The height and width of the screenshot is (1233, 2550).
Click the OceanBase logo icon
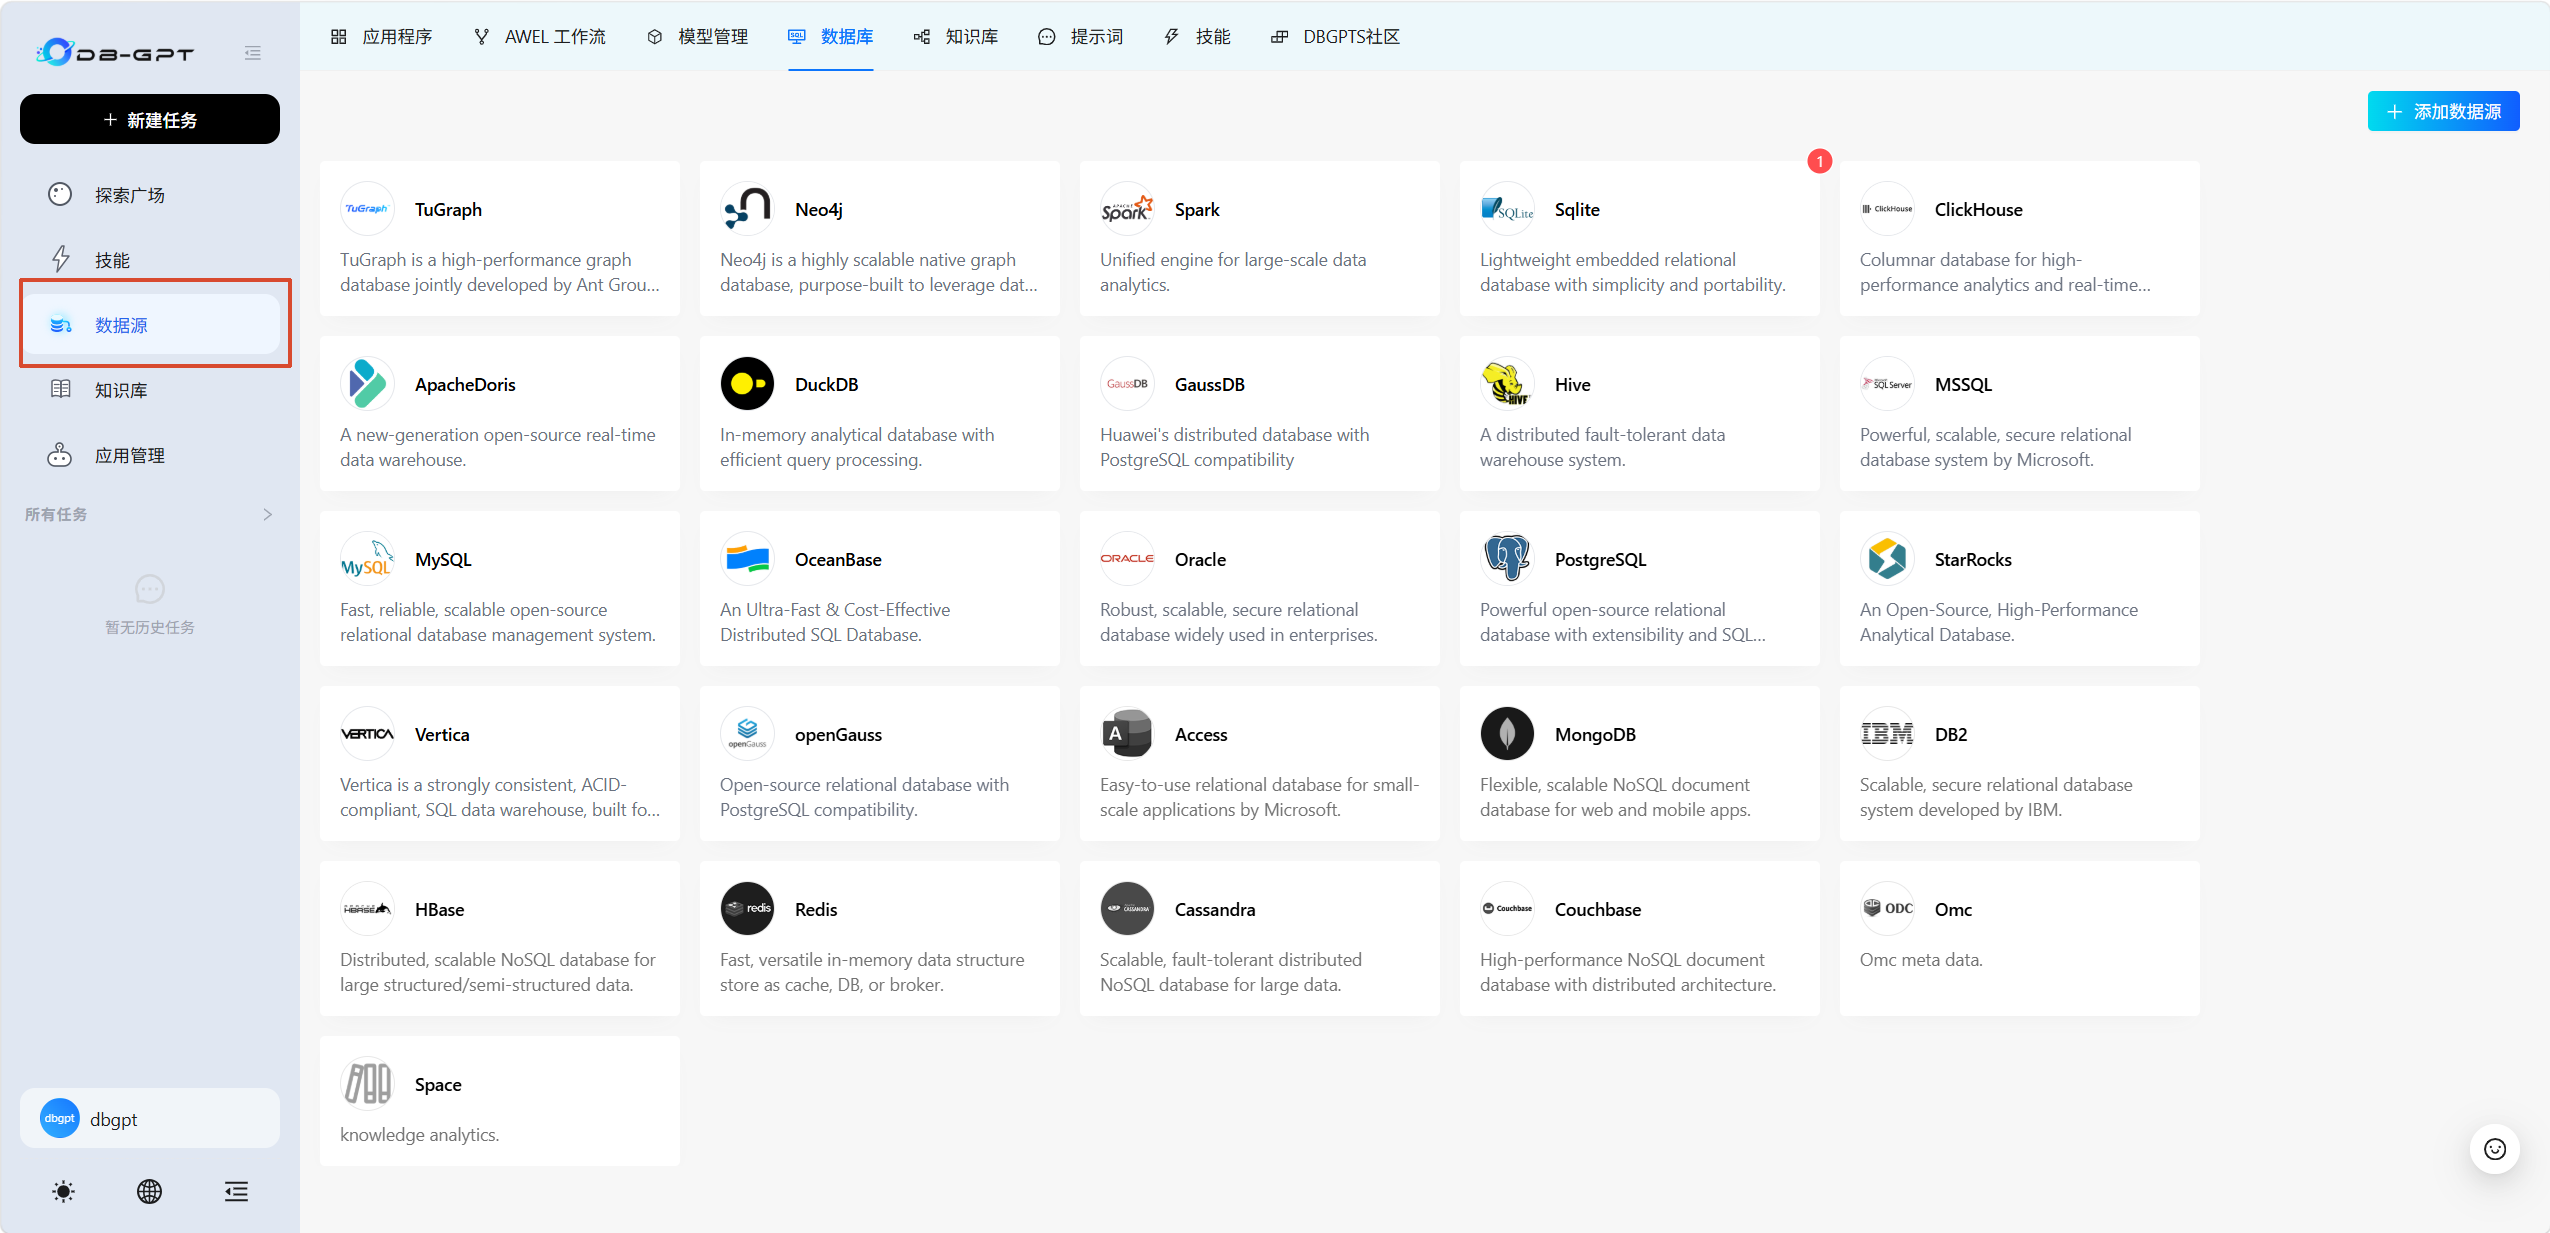(747, 559)
